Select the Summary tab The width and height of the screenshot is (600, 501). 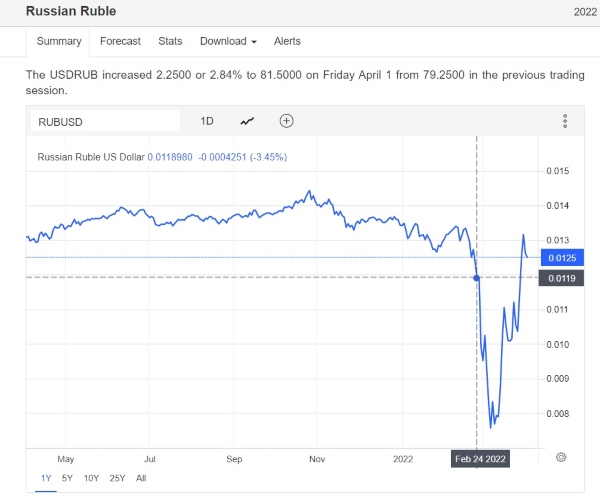(58, 41)
